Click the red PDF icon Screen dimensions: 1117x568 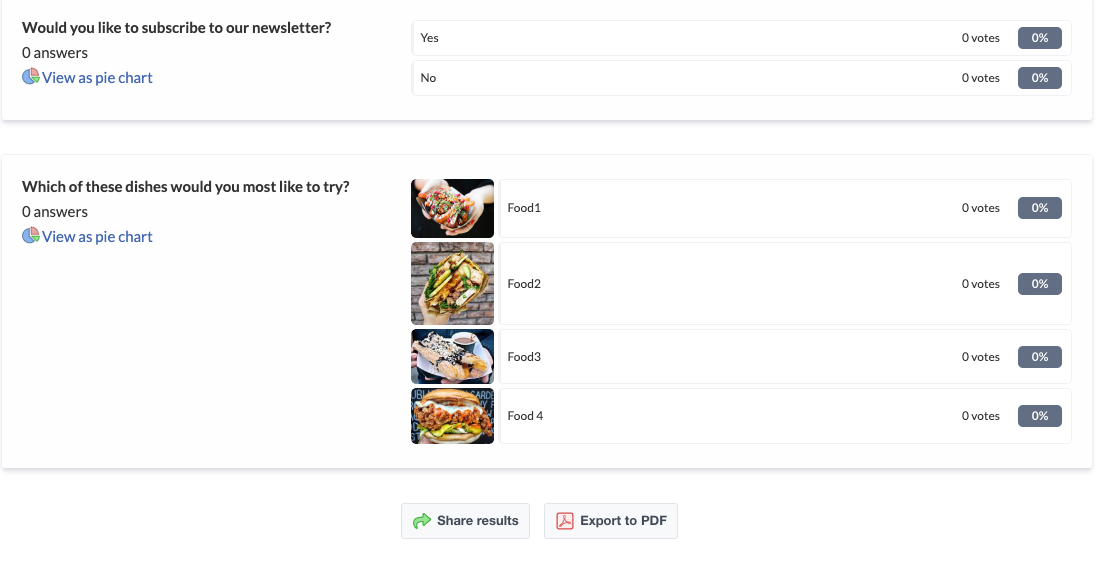tap(565, 521)
